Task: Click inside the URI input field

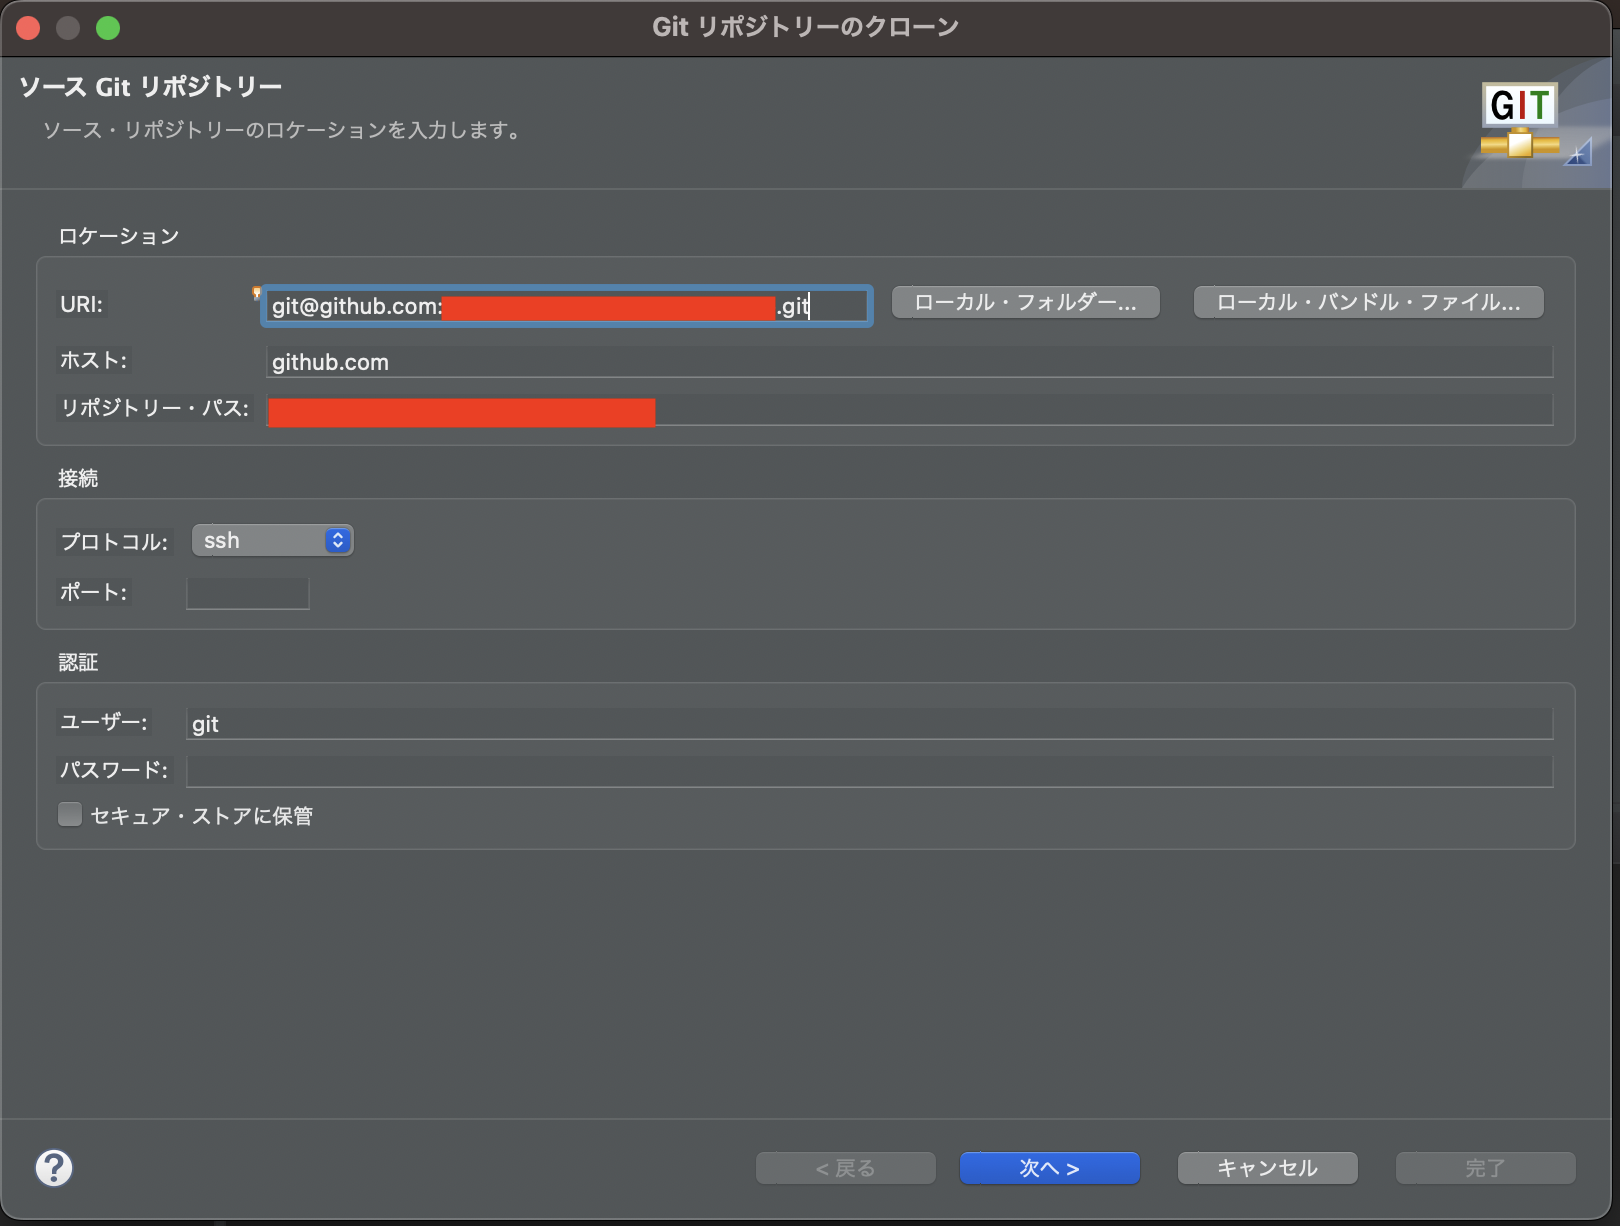Action: (x=565, y=306)
